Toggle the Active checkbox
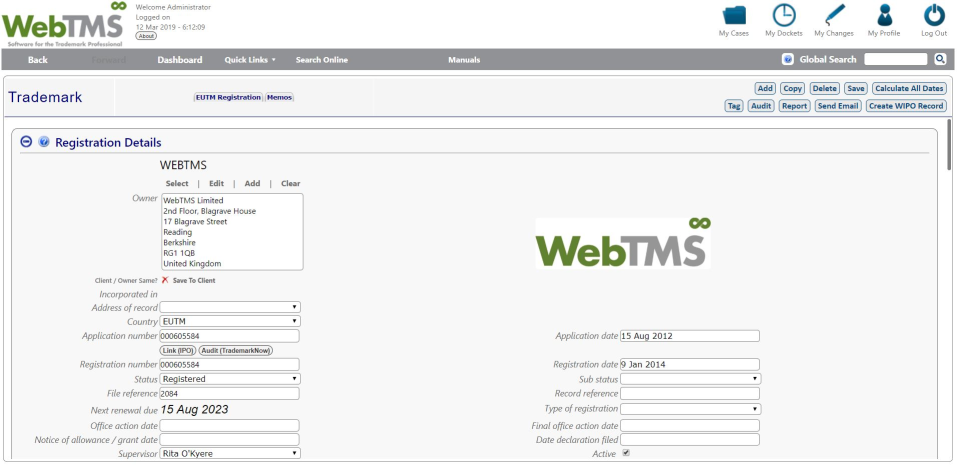The width and height of the screenshot is (960, 466). [626, 453]
